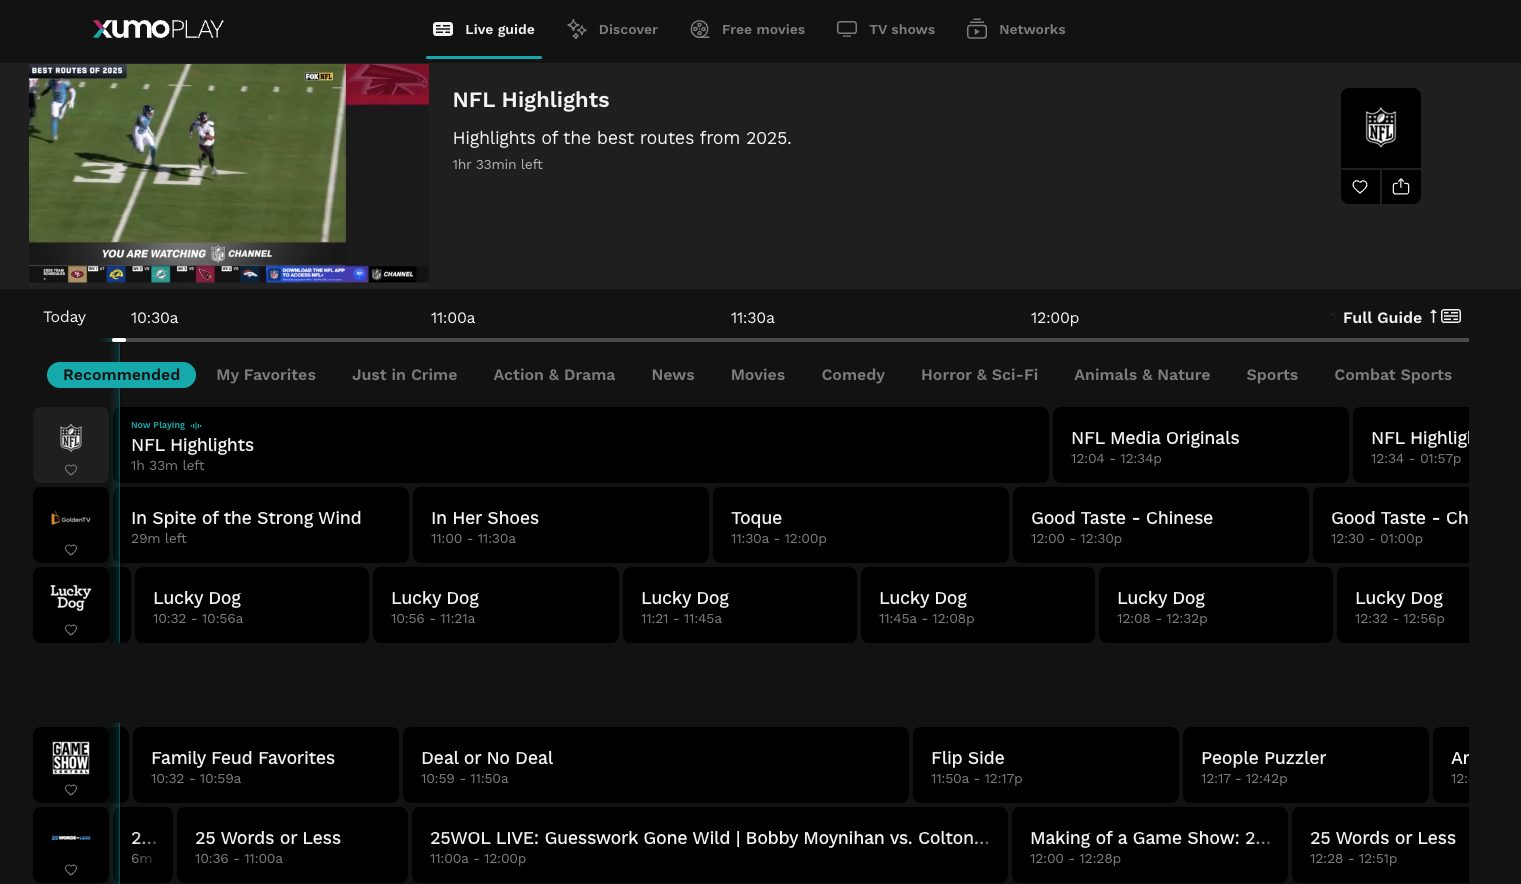Toggle favorite heart for Lucky Dog channel

point(71,630)
